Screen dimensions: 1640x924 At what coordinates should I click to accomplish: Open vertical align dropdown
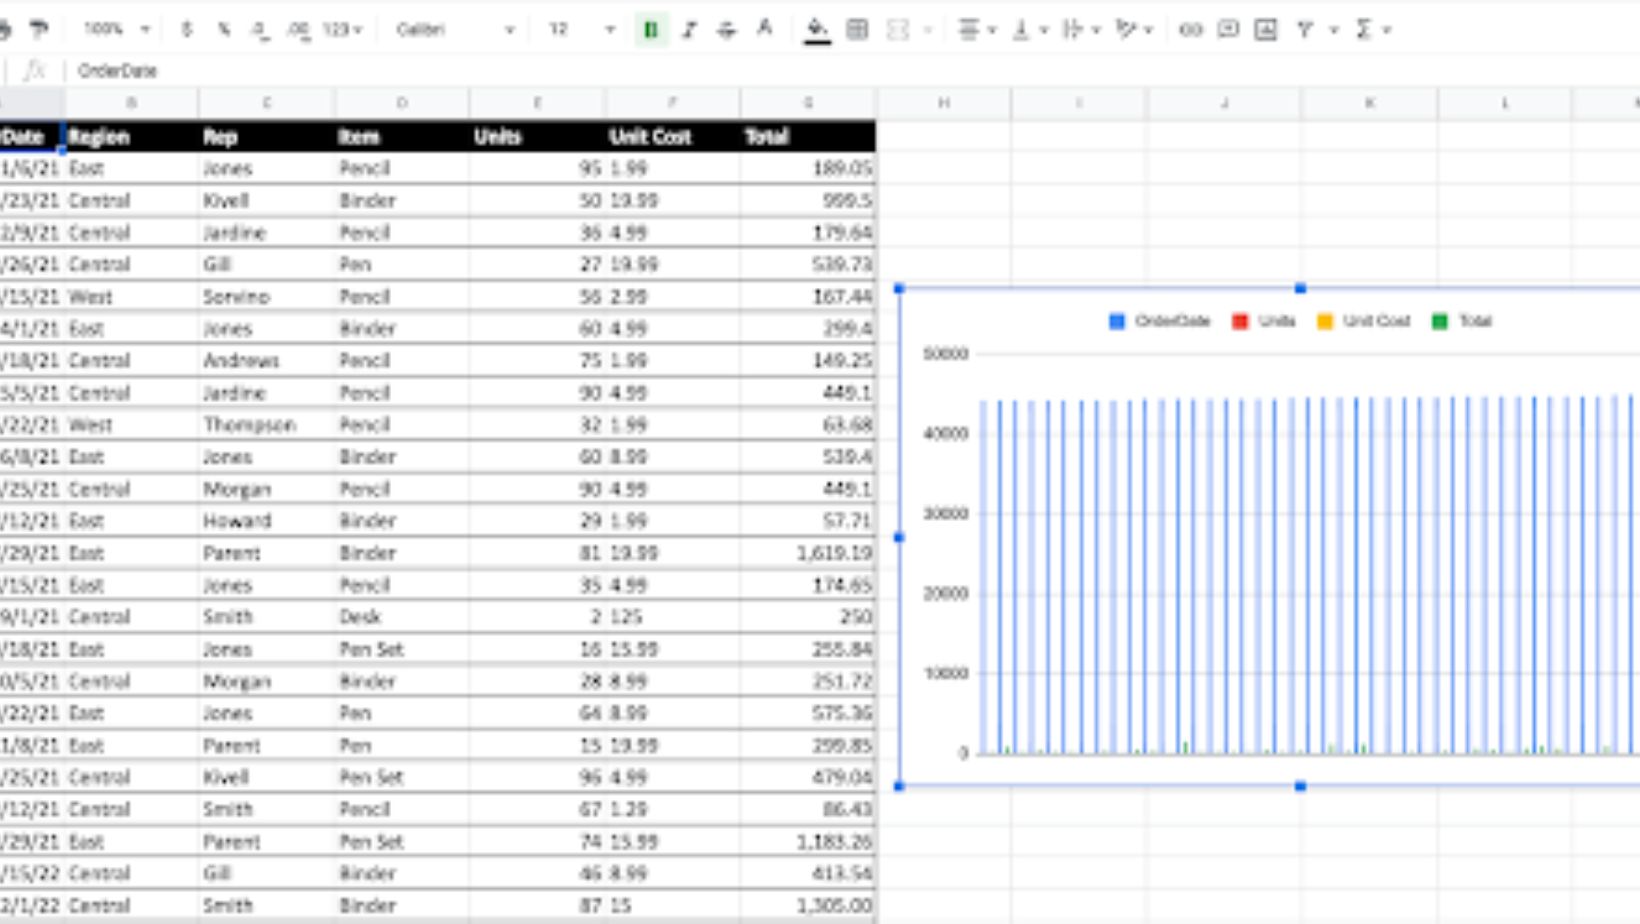pyautogui.click(x=1029, y=30)
